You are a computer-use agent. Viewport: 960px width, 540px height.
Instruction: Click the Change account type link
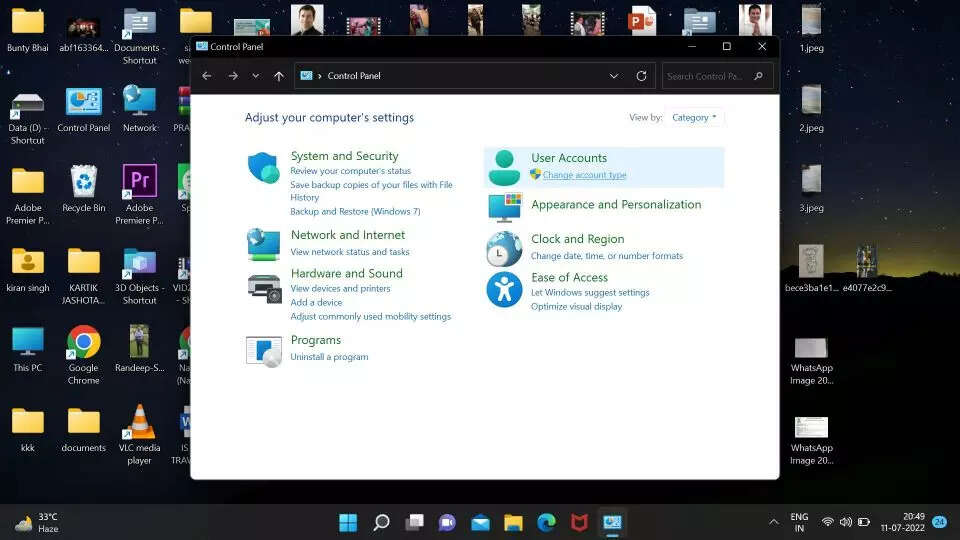click(584, 176)
